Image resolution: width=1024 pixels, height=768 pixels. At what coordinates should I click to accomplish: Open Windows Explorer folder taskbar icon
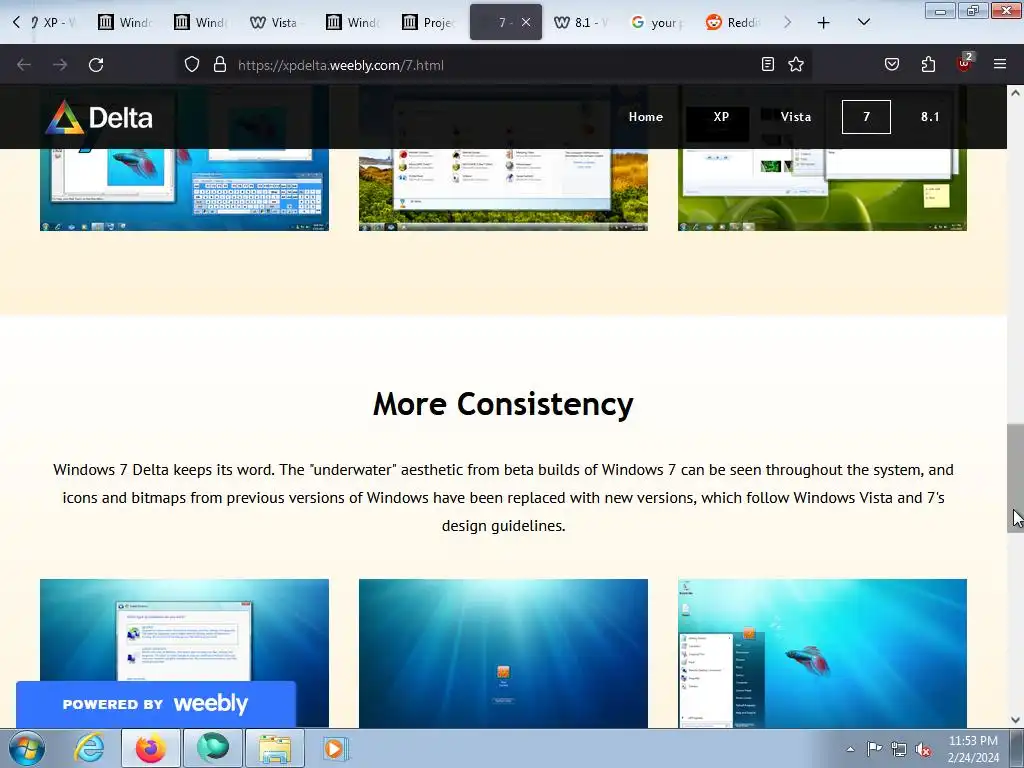tap(275, 748)
